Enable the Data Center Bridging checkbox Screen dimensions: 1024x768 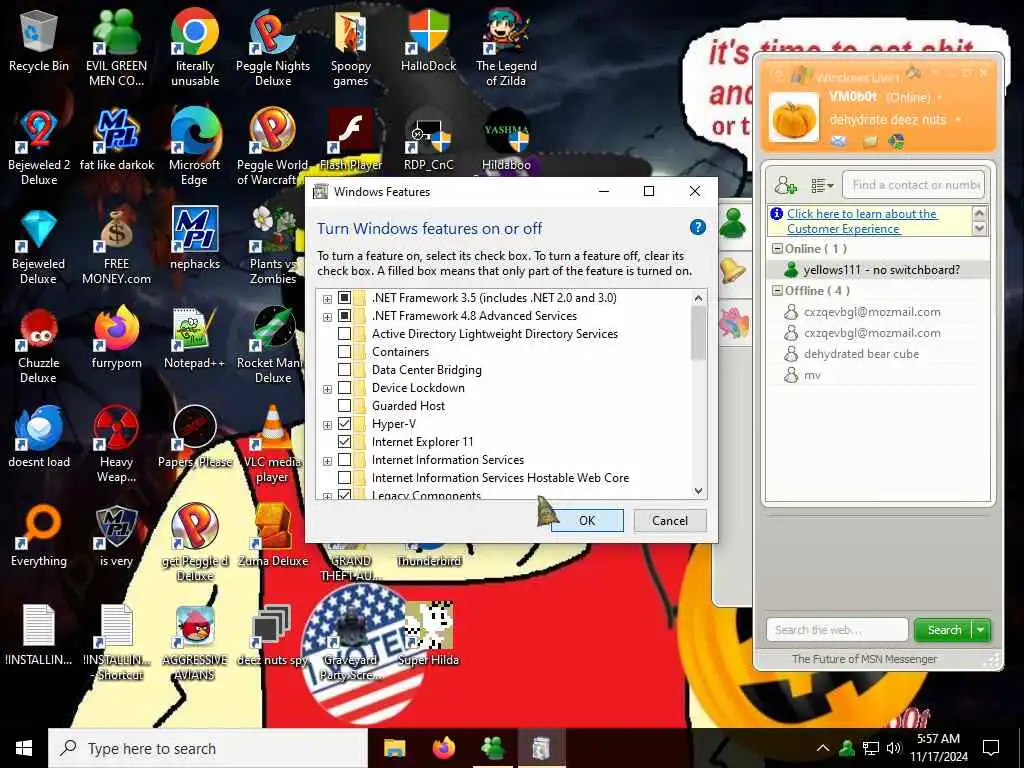tap(344, 370)
